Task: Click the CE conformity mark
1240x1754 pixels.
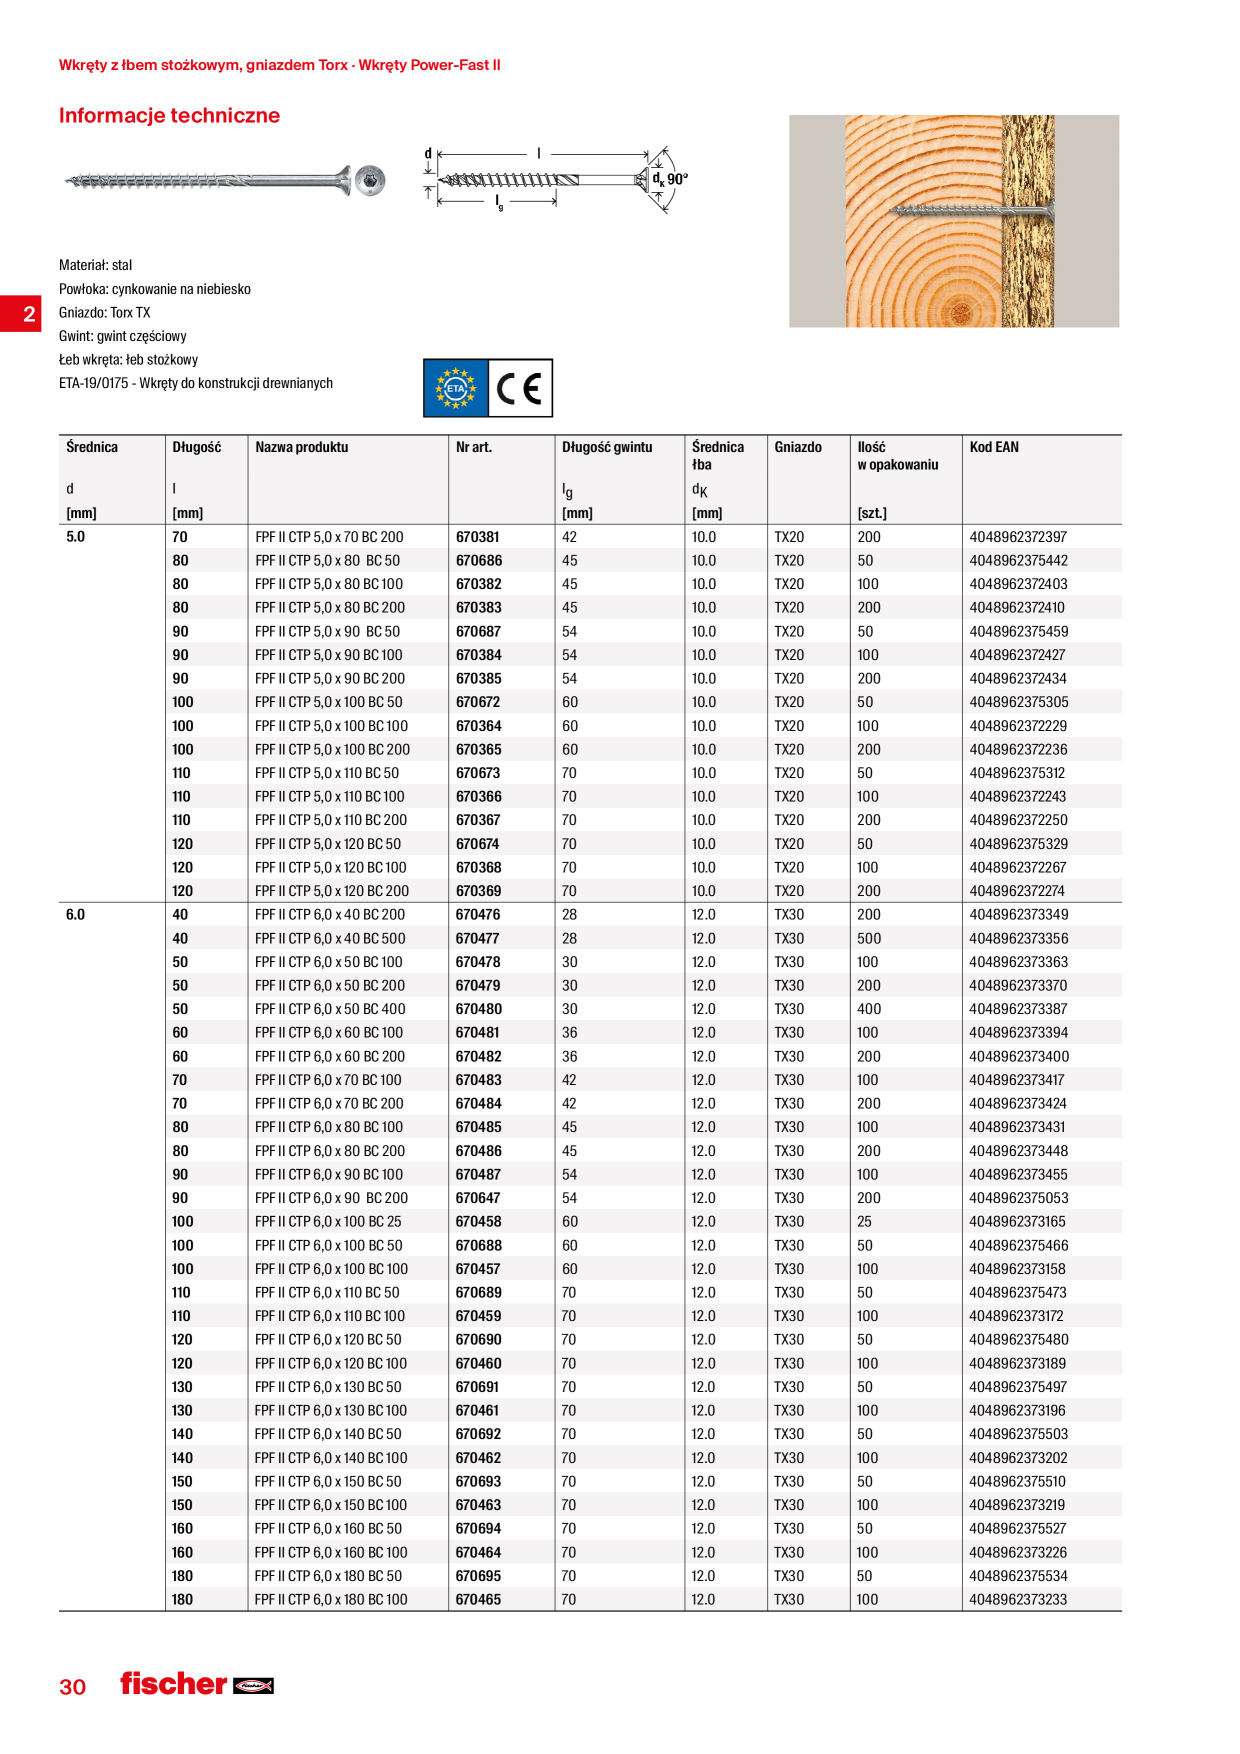Action: pyautogui.click(x=520, y=388)
